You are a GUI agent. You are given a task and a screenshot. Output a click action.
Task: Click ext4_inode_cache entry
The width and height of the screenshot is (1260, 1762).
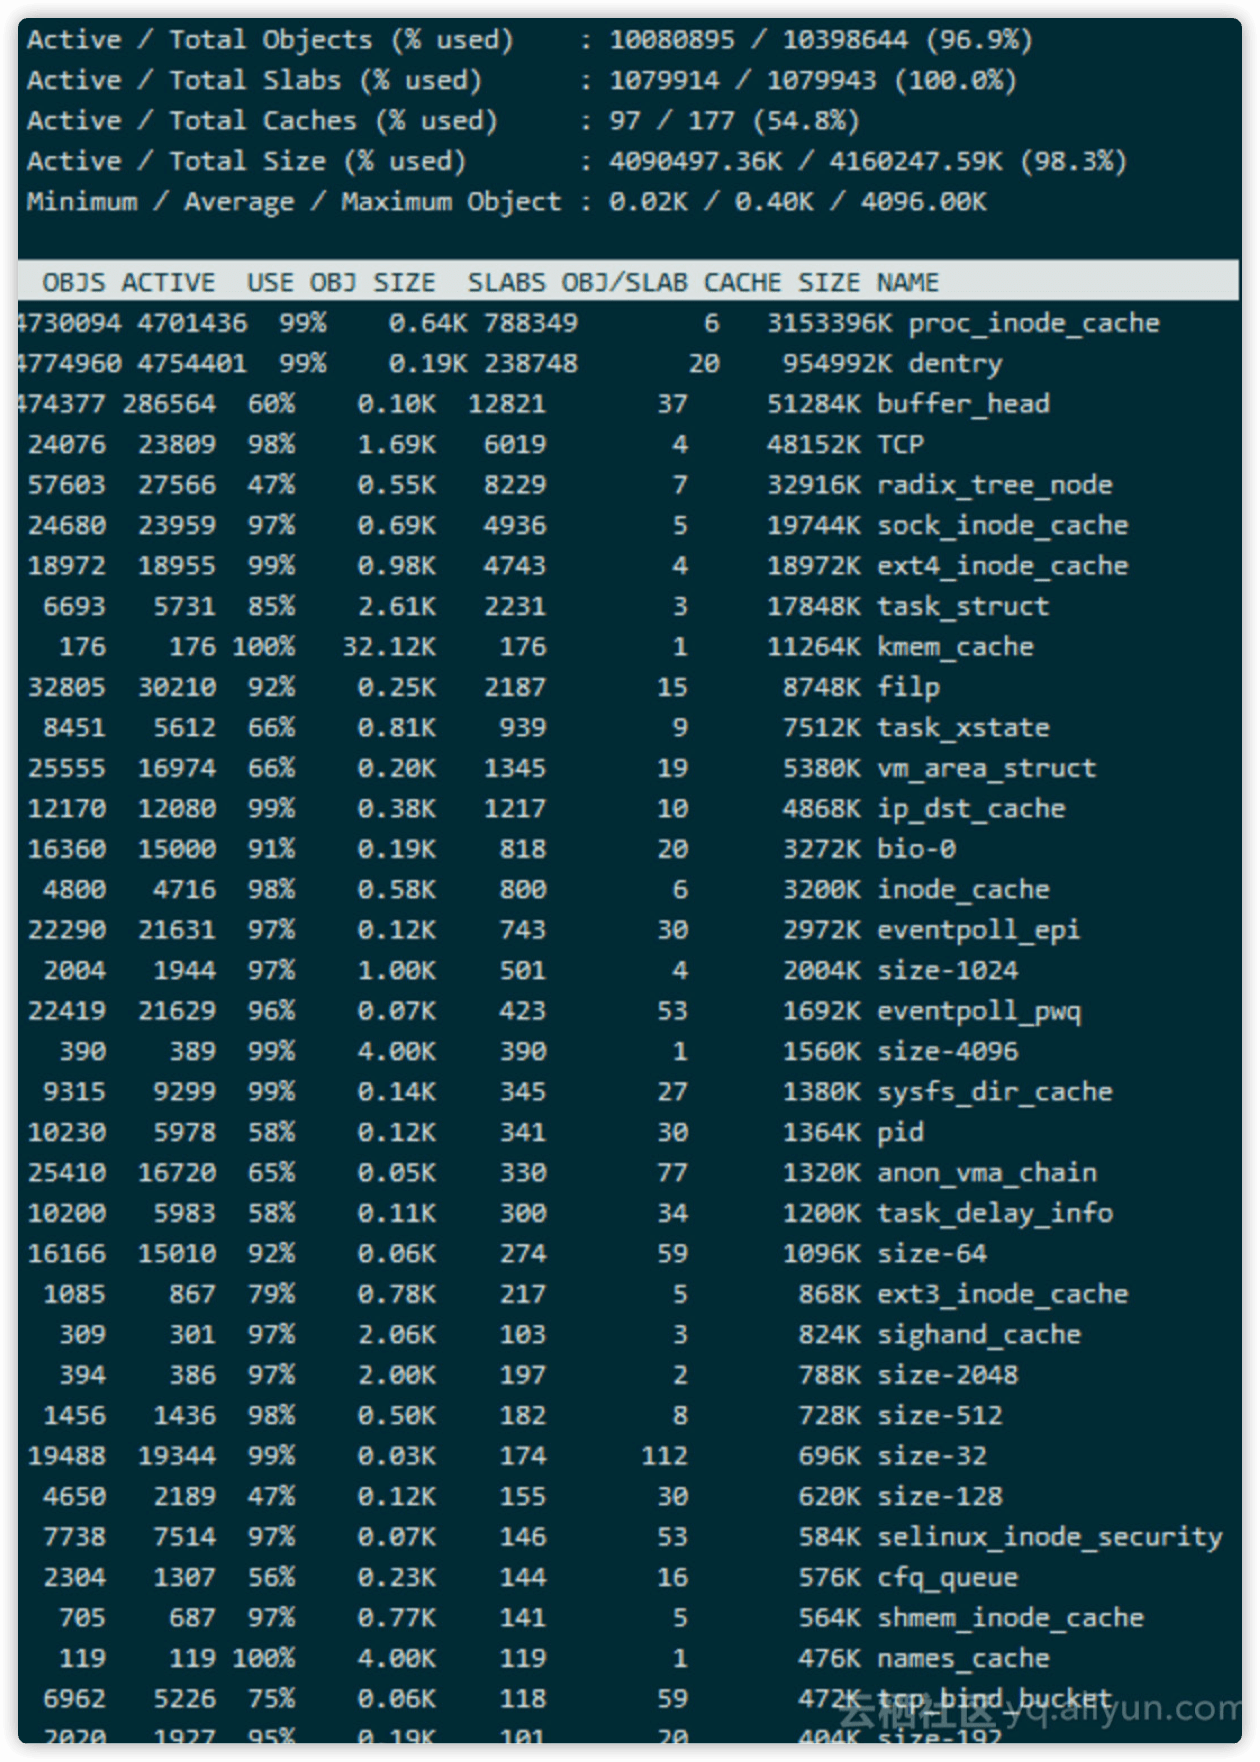click(x=1002, y=566)
